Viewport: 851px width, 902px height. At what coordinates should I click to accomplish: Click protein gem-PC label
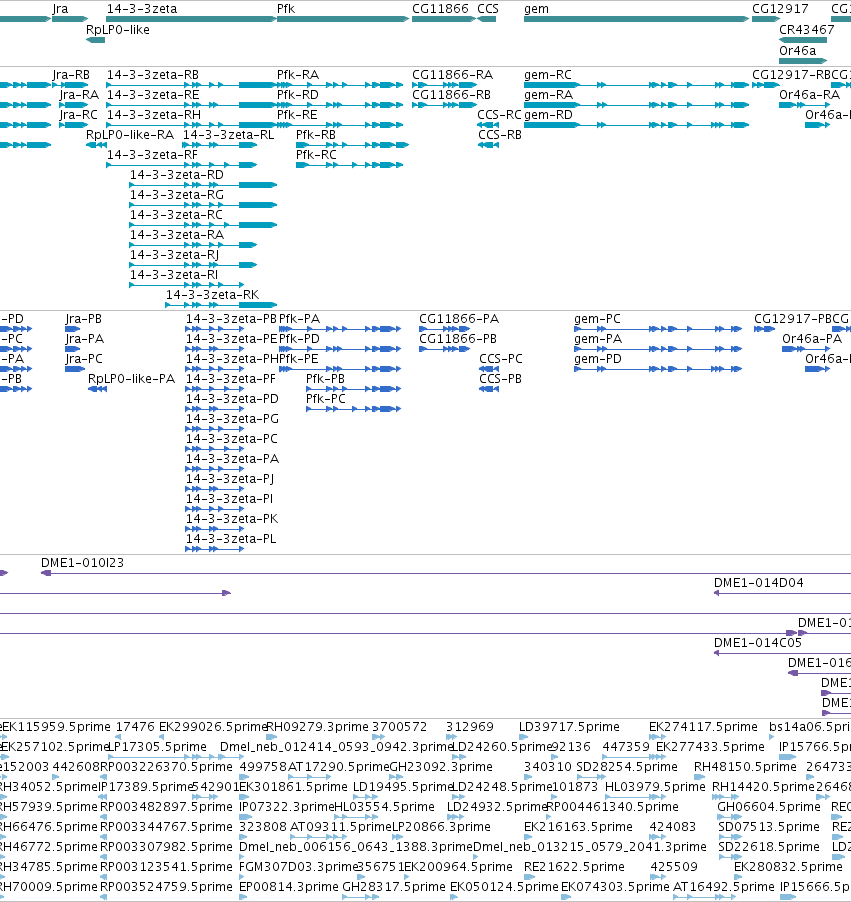point(597,319)
